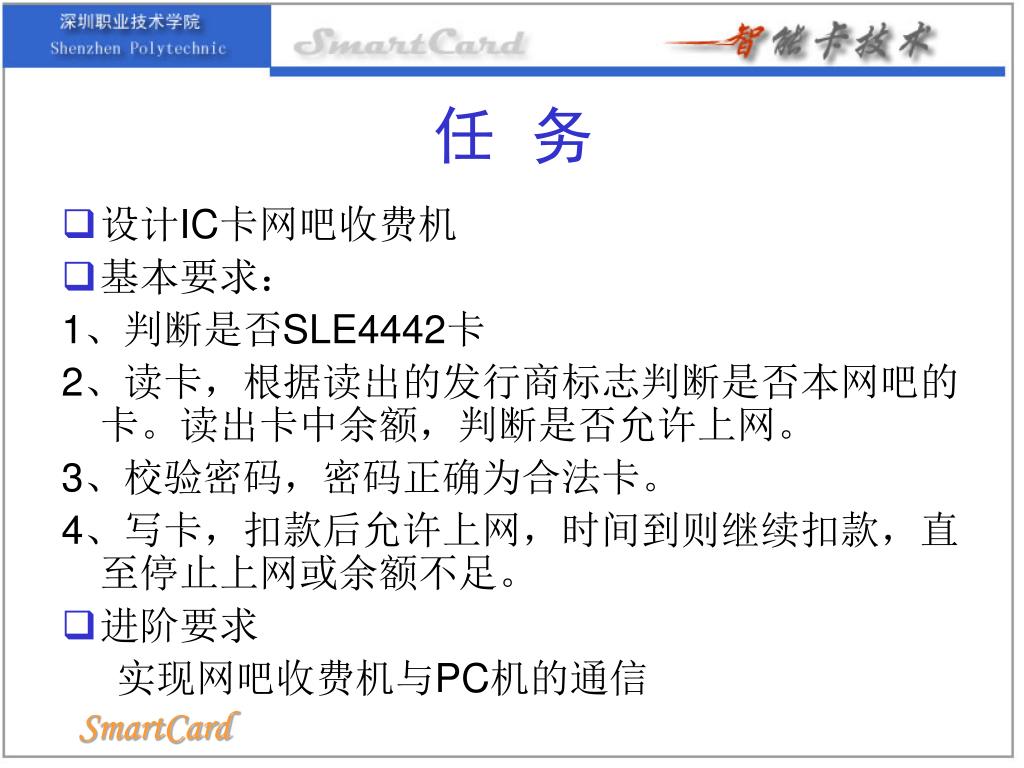
Task: Select the text 设计IC卡网吧收费机
Action: click(x=279, y=224)
